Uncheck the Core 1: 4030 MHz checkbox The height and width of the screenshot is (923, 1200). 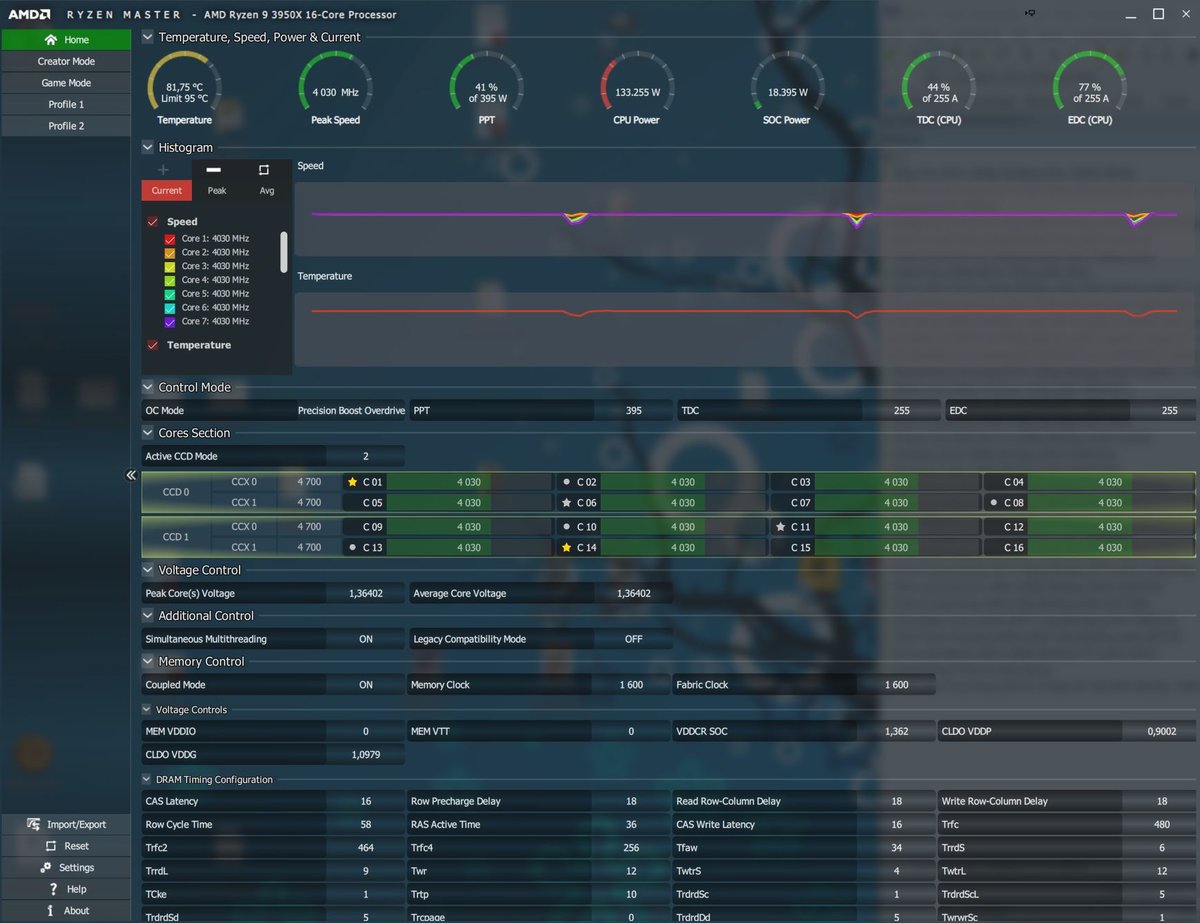(170, 239)
